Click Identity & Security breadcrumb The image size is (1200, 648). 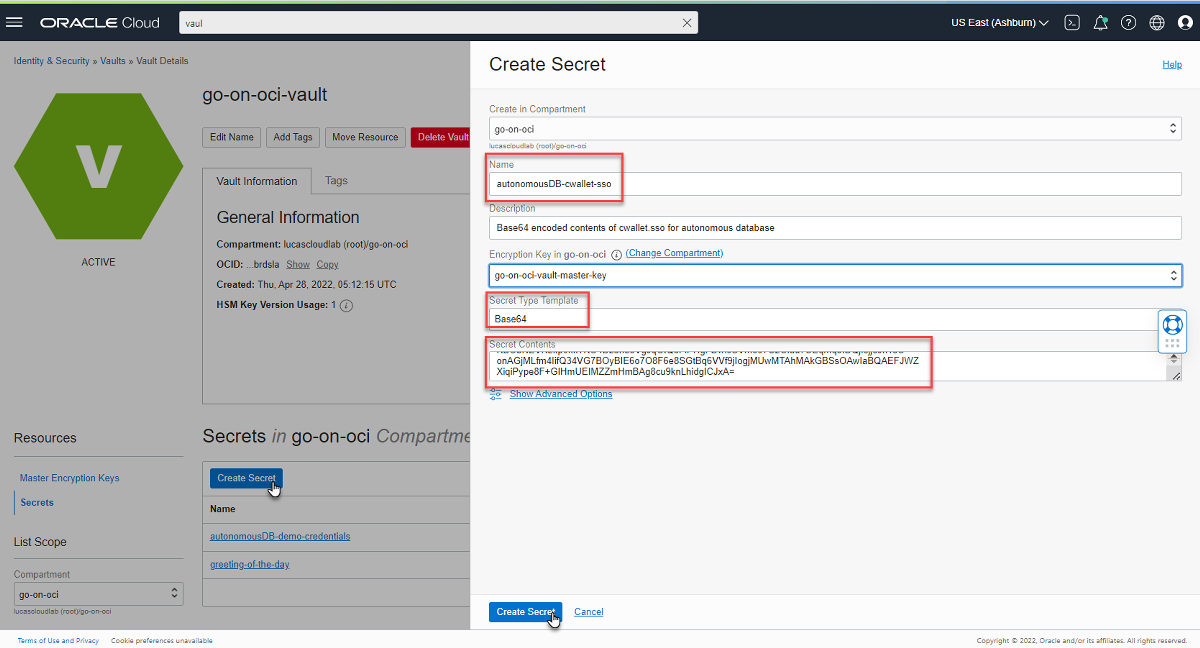(x=52, y=61)
